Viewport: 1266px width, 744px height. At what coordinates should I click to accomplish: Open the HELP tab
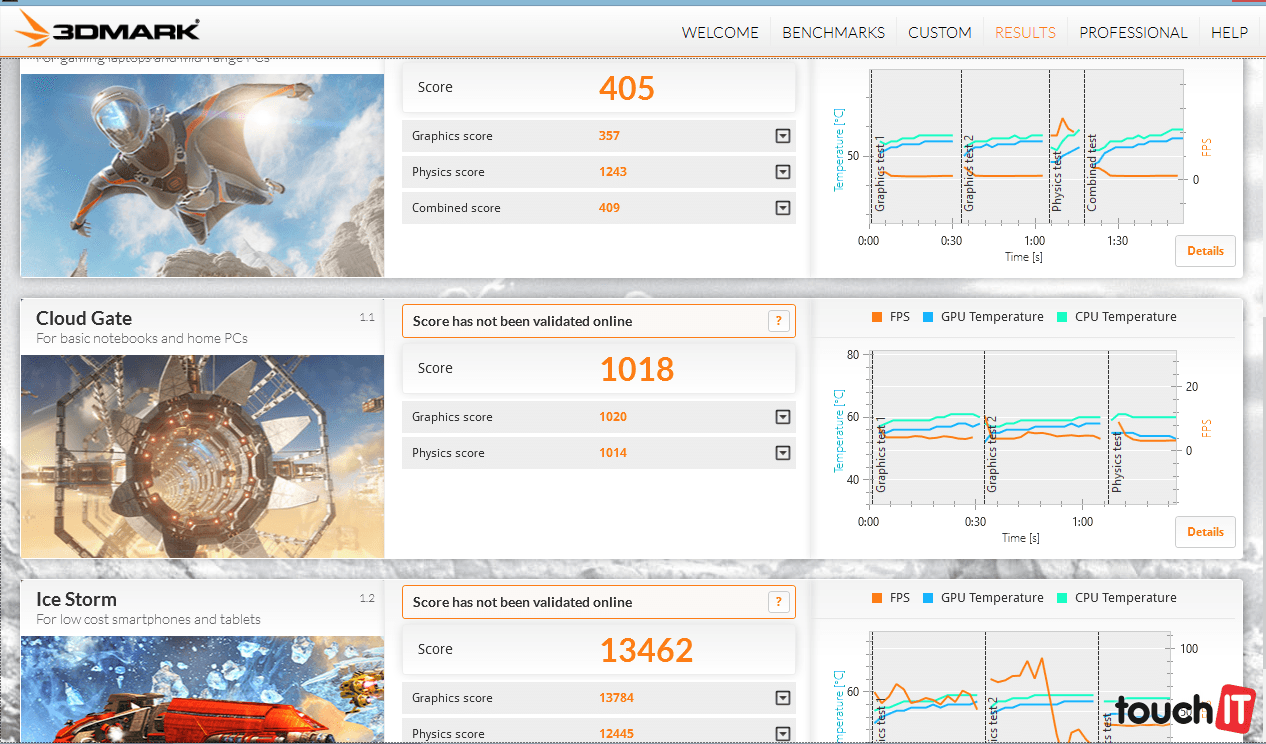pos(1229,32)
